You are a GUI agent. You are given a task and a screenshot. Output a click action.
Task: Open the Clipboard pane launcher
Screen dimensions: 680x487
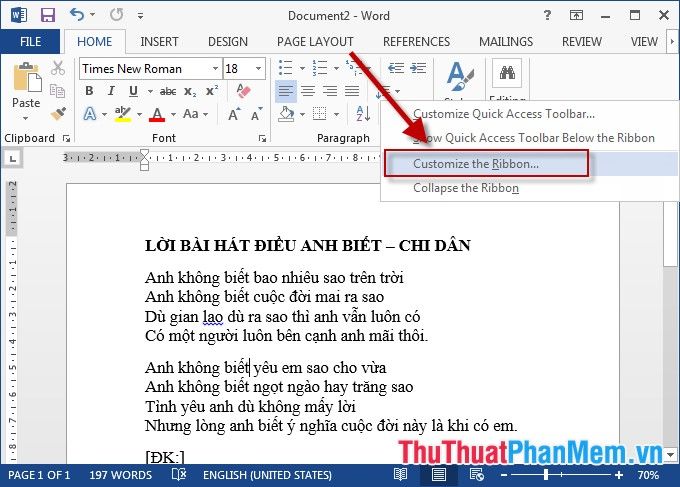[66, 138]
